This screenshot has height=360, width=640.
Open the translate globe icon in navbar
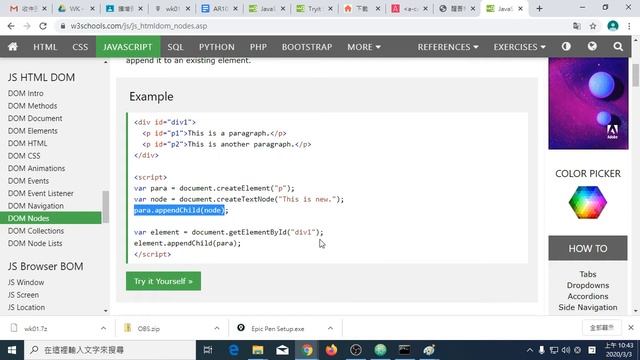[592, 47]
